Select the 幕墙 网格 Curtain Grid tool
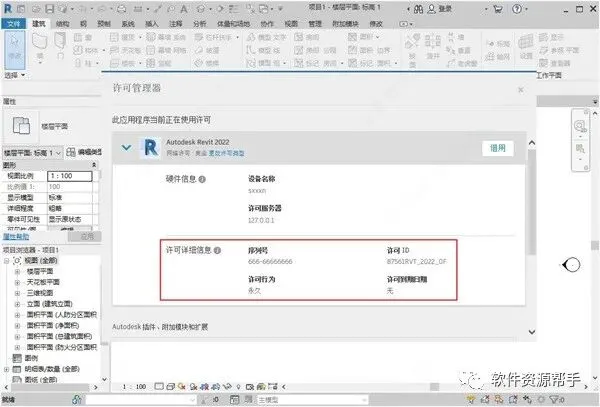 click(x=166, y=50)
